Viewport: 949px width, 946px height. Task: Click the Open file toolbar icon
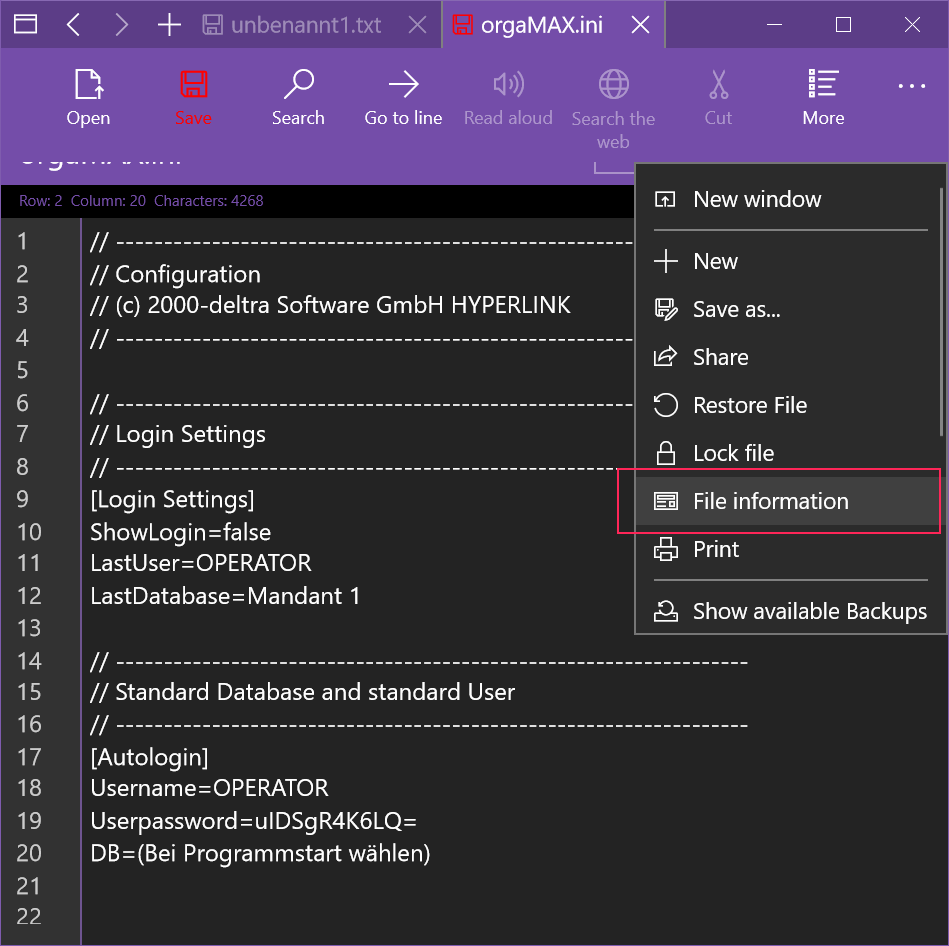click(x=88, y=85)
